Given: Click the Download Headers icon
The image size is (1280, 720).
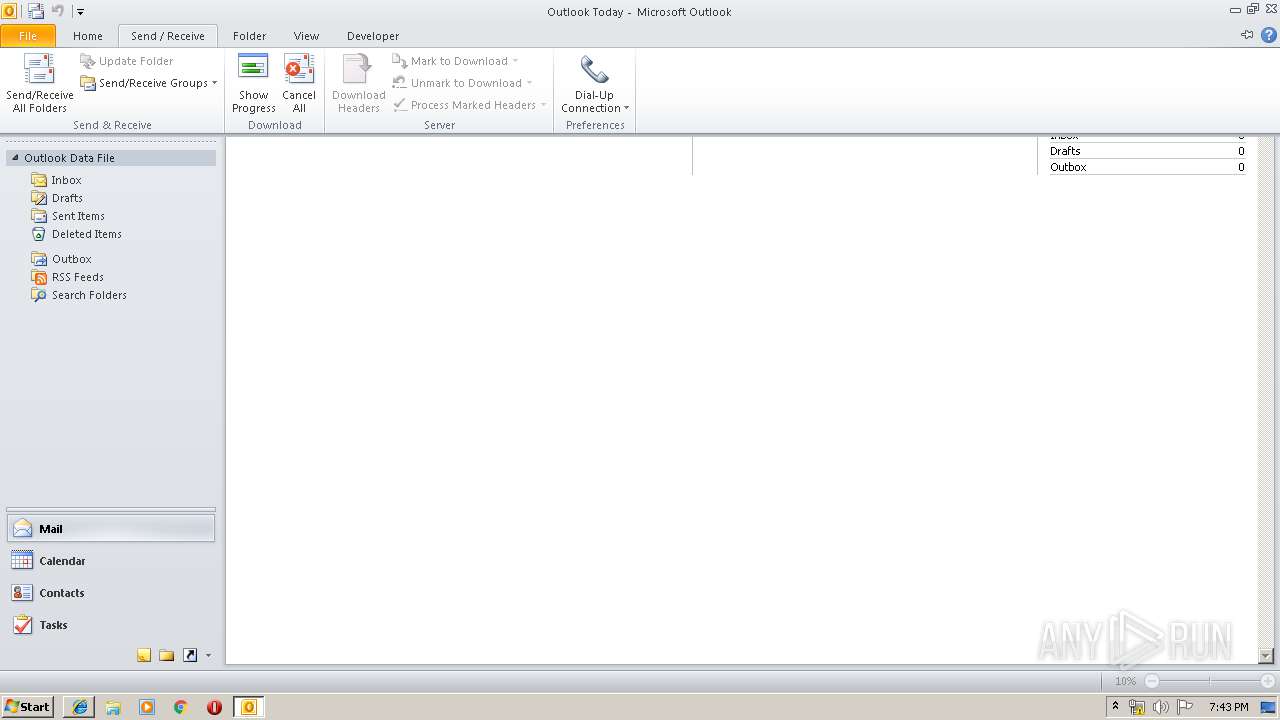Looking at the screenshot, I should (x=358, y=84).
